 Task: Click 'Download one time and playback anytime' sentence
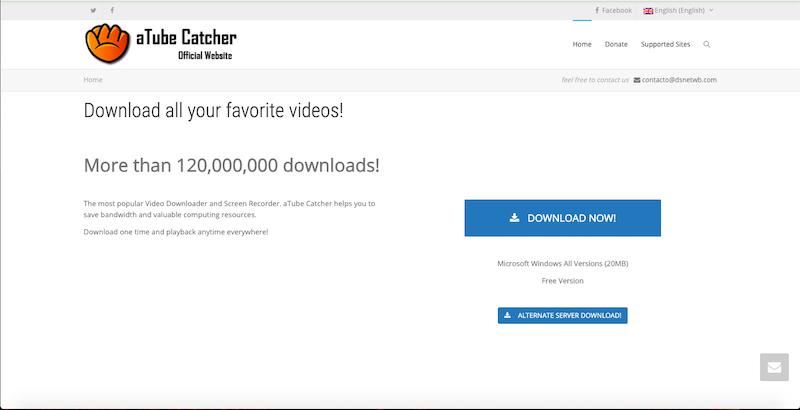coord(176,232)
